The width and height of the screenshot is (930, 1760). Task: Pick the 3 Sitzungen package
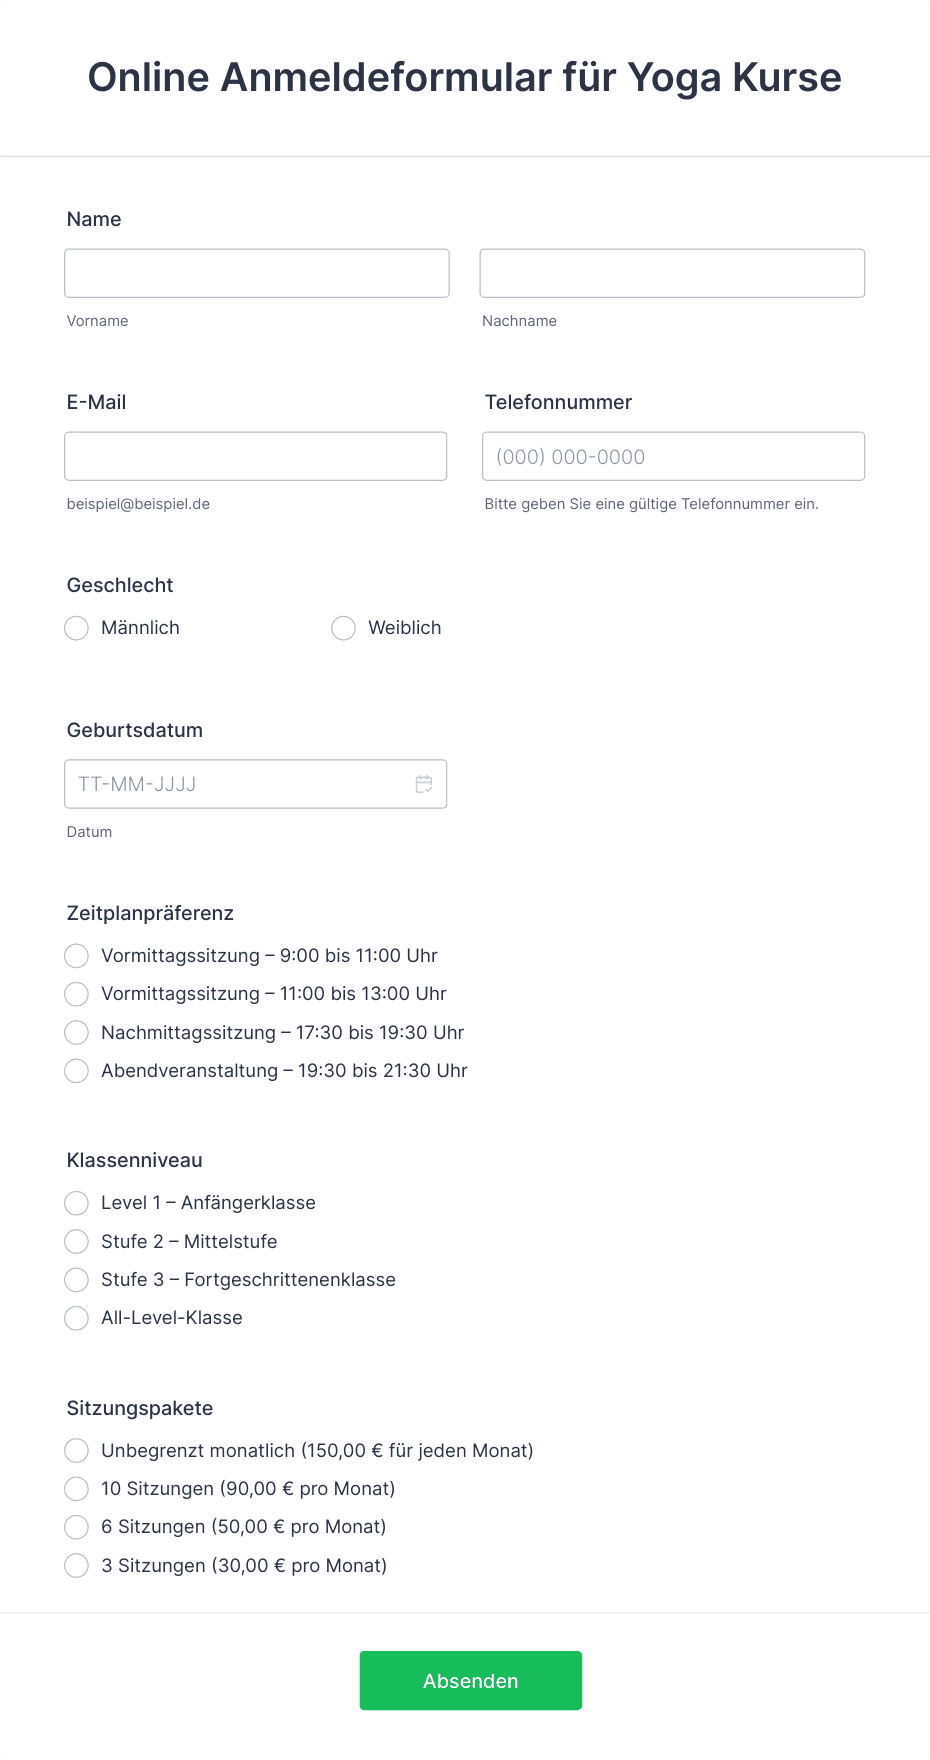76,1565
